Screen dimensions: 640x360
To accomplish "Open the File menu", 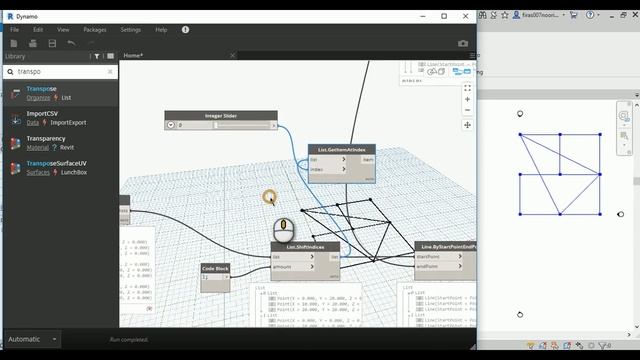I will click(x=14, y=30).
